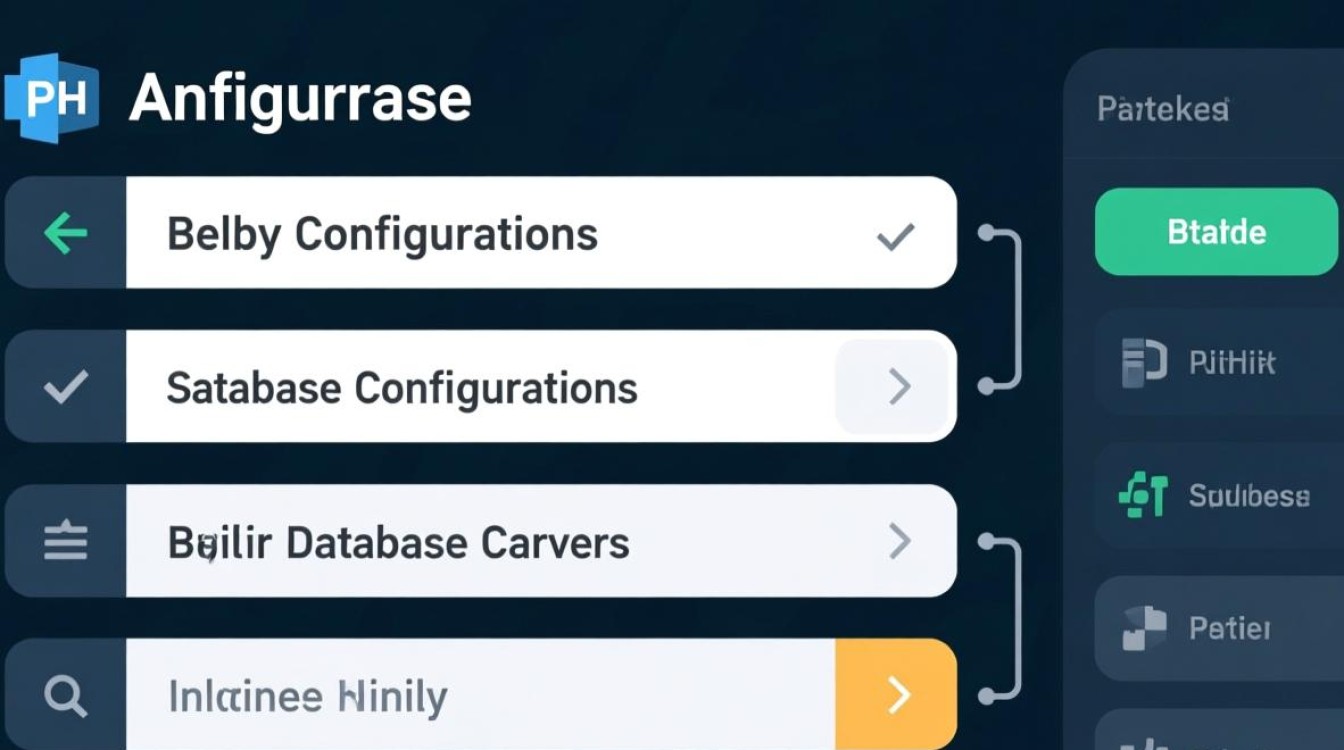1344x750 pixels.
Task: Click the Partekes sidebar heading
Action: click(x=1163, y=109)
